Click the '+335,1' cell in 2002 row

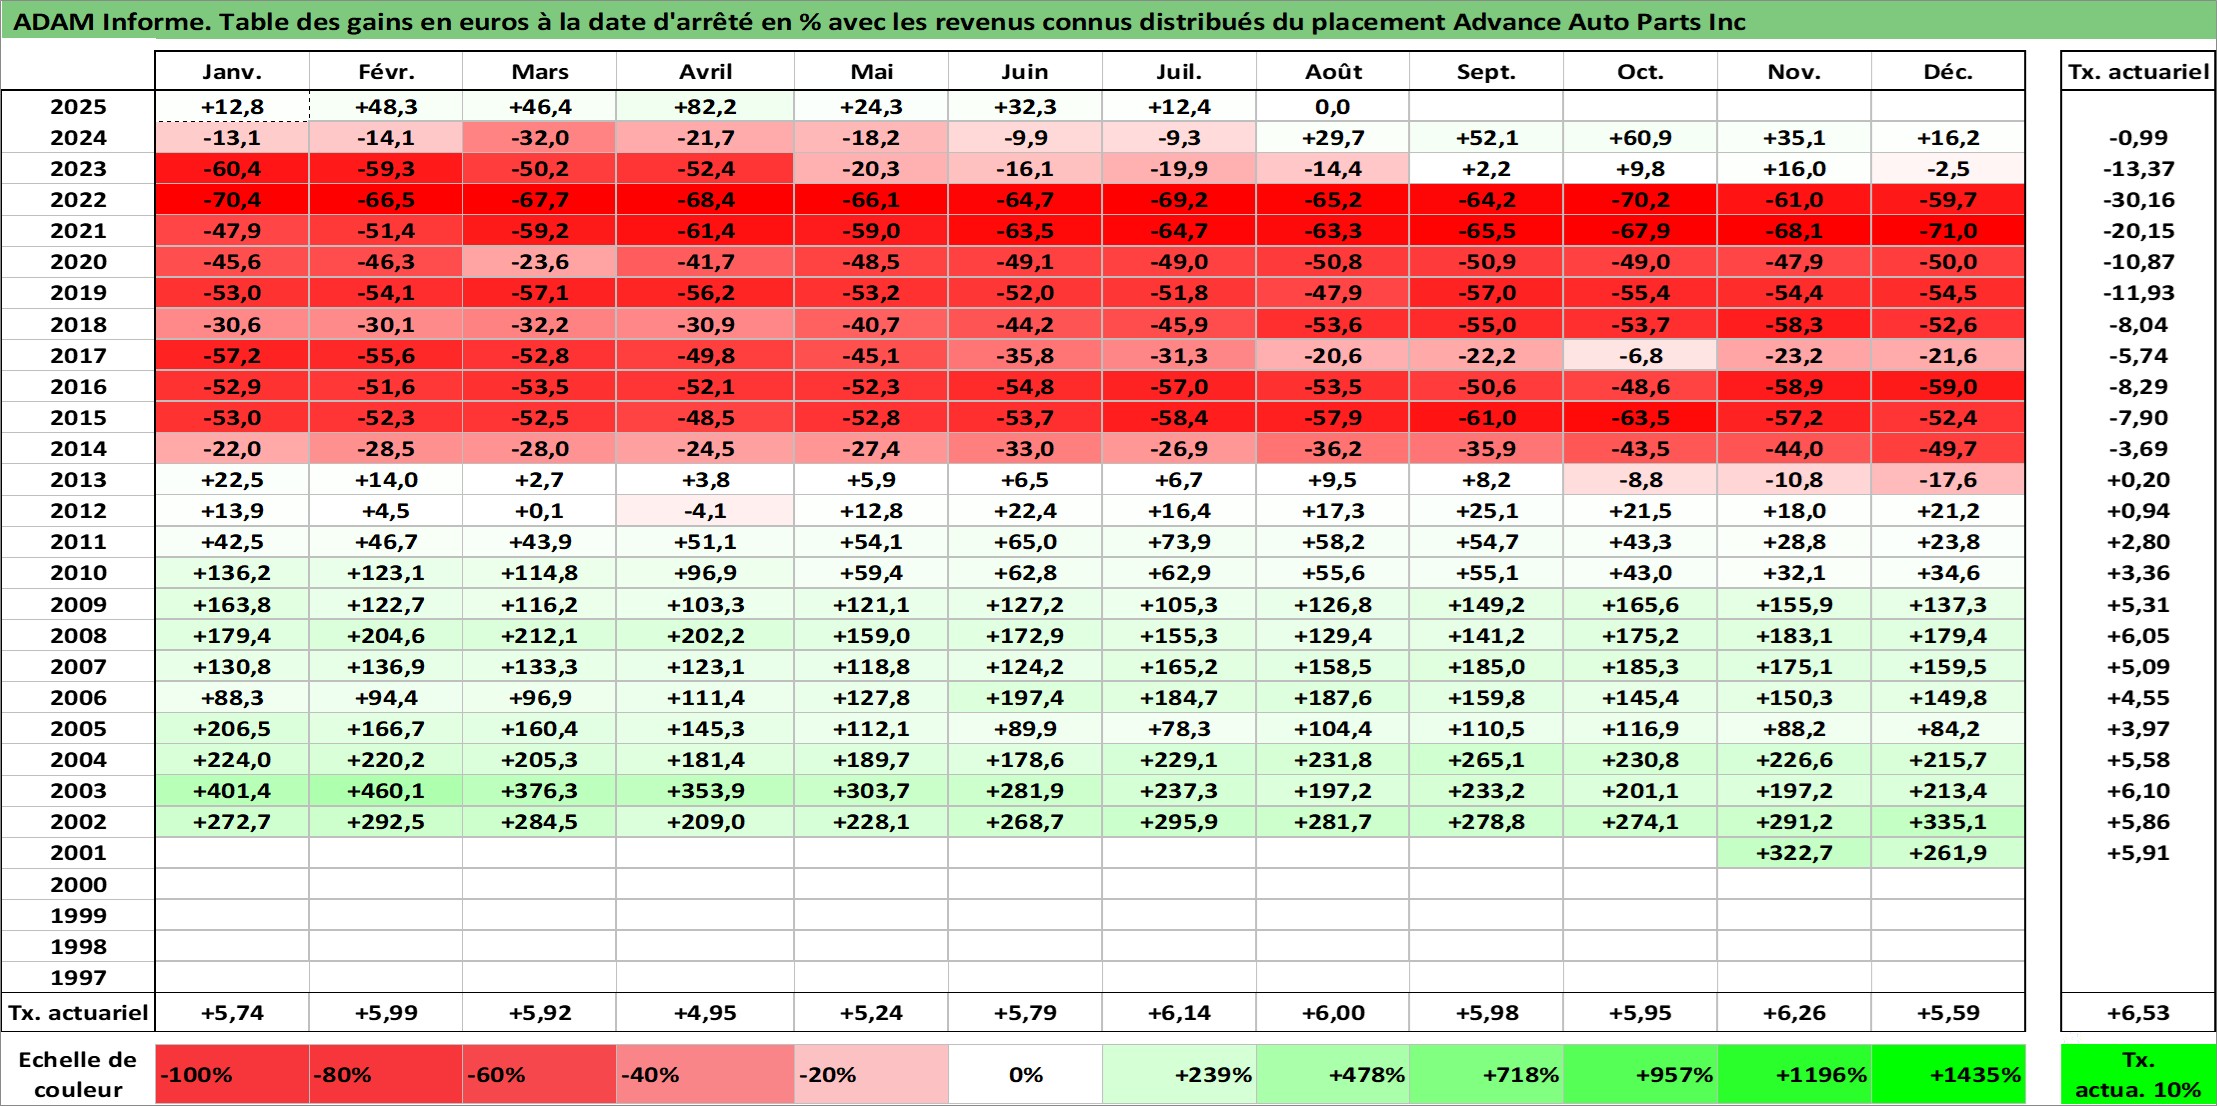pos(1948,821)
